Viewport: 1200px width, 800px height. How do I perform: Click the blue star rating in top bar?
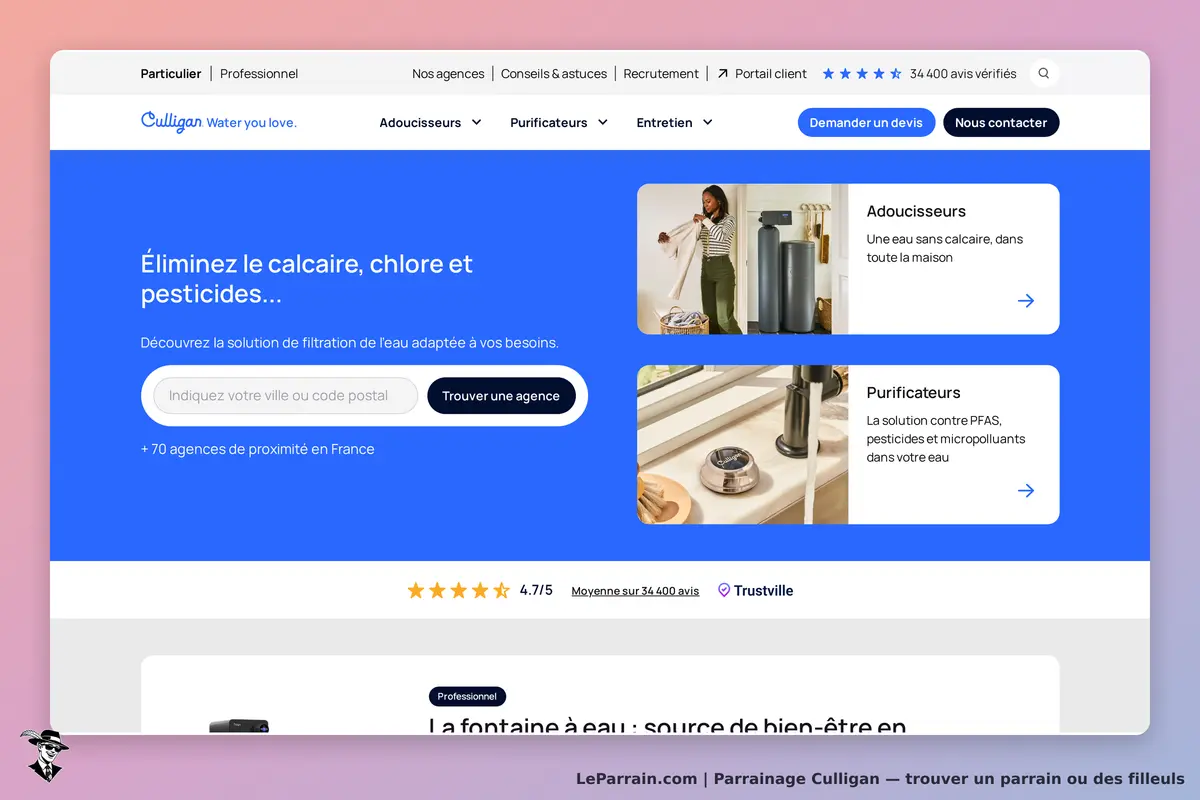(x=862, y=73)
